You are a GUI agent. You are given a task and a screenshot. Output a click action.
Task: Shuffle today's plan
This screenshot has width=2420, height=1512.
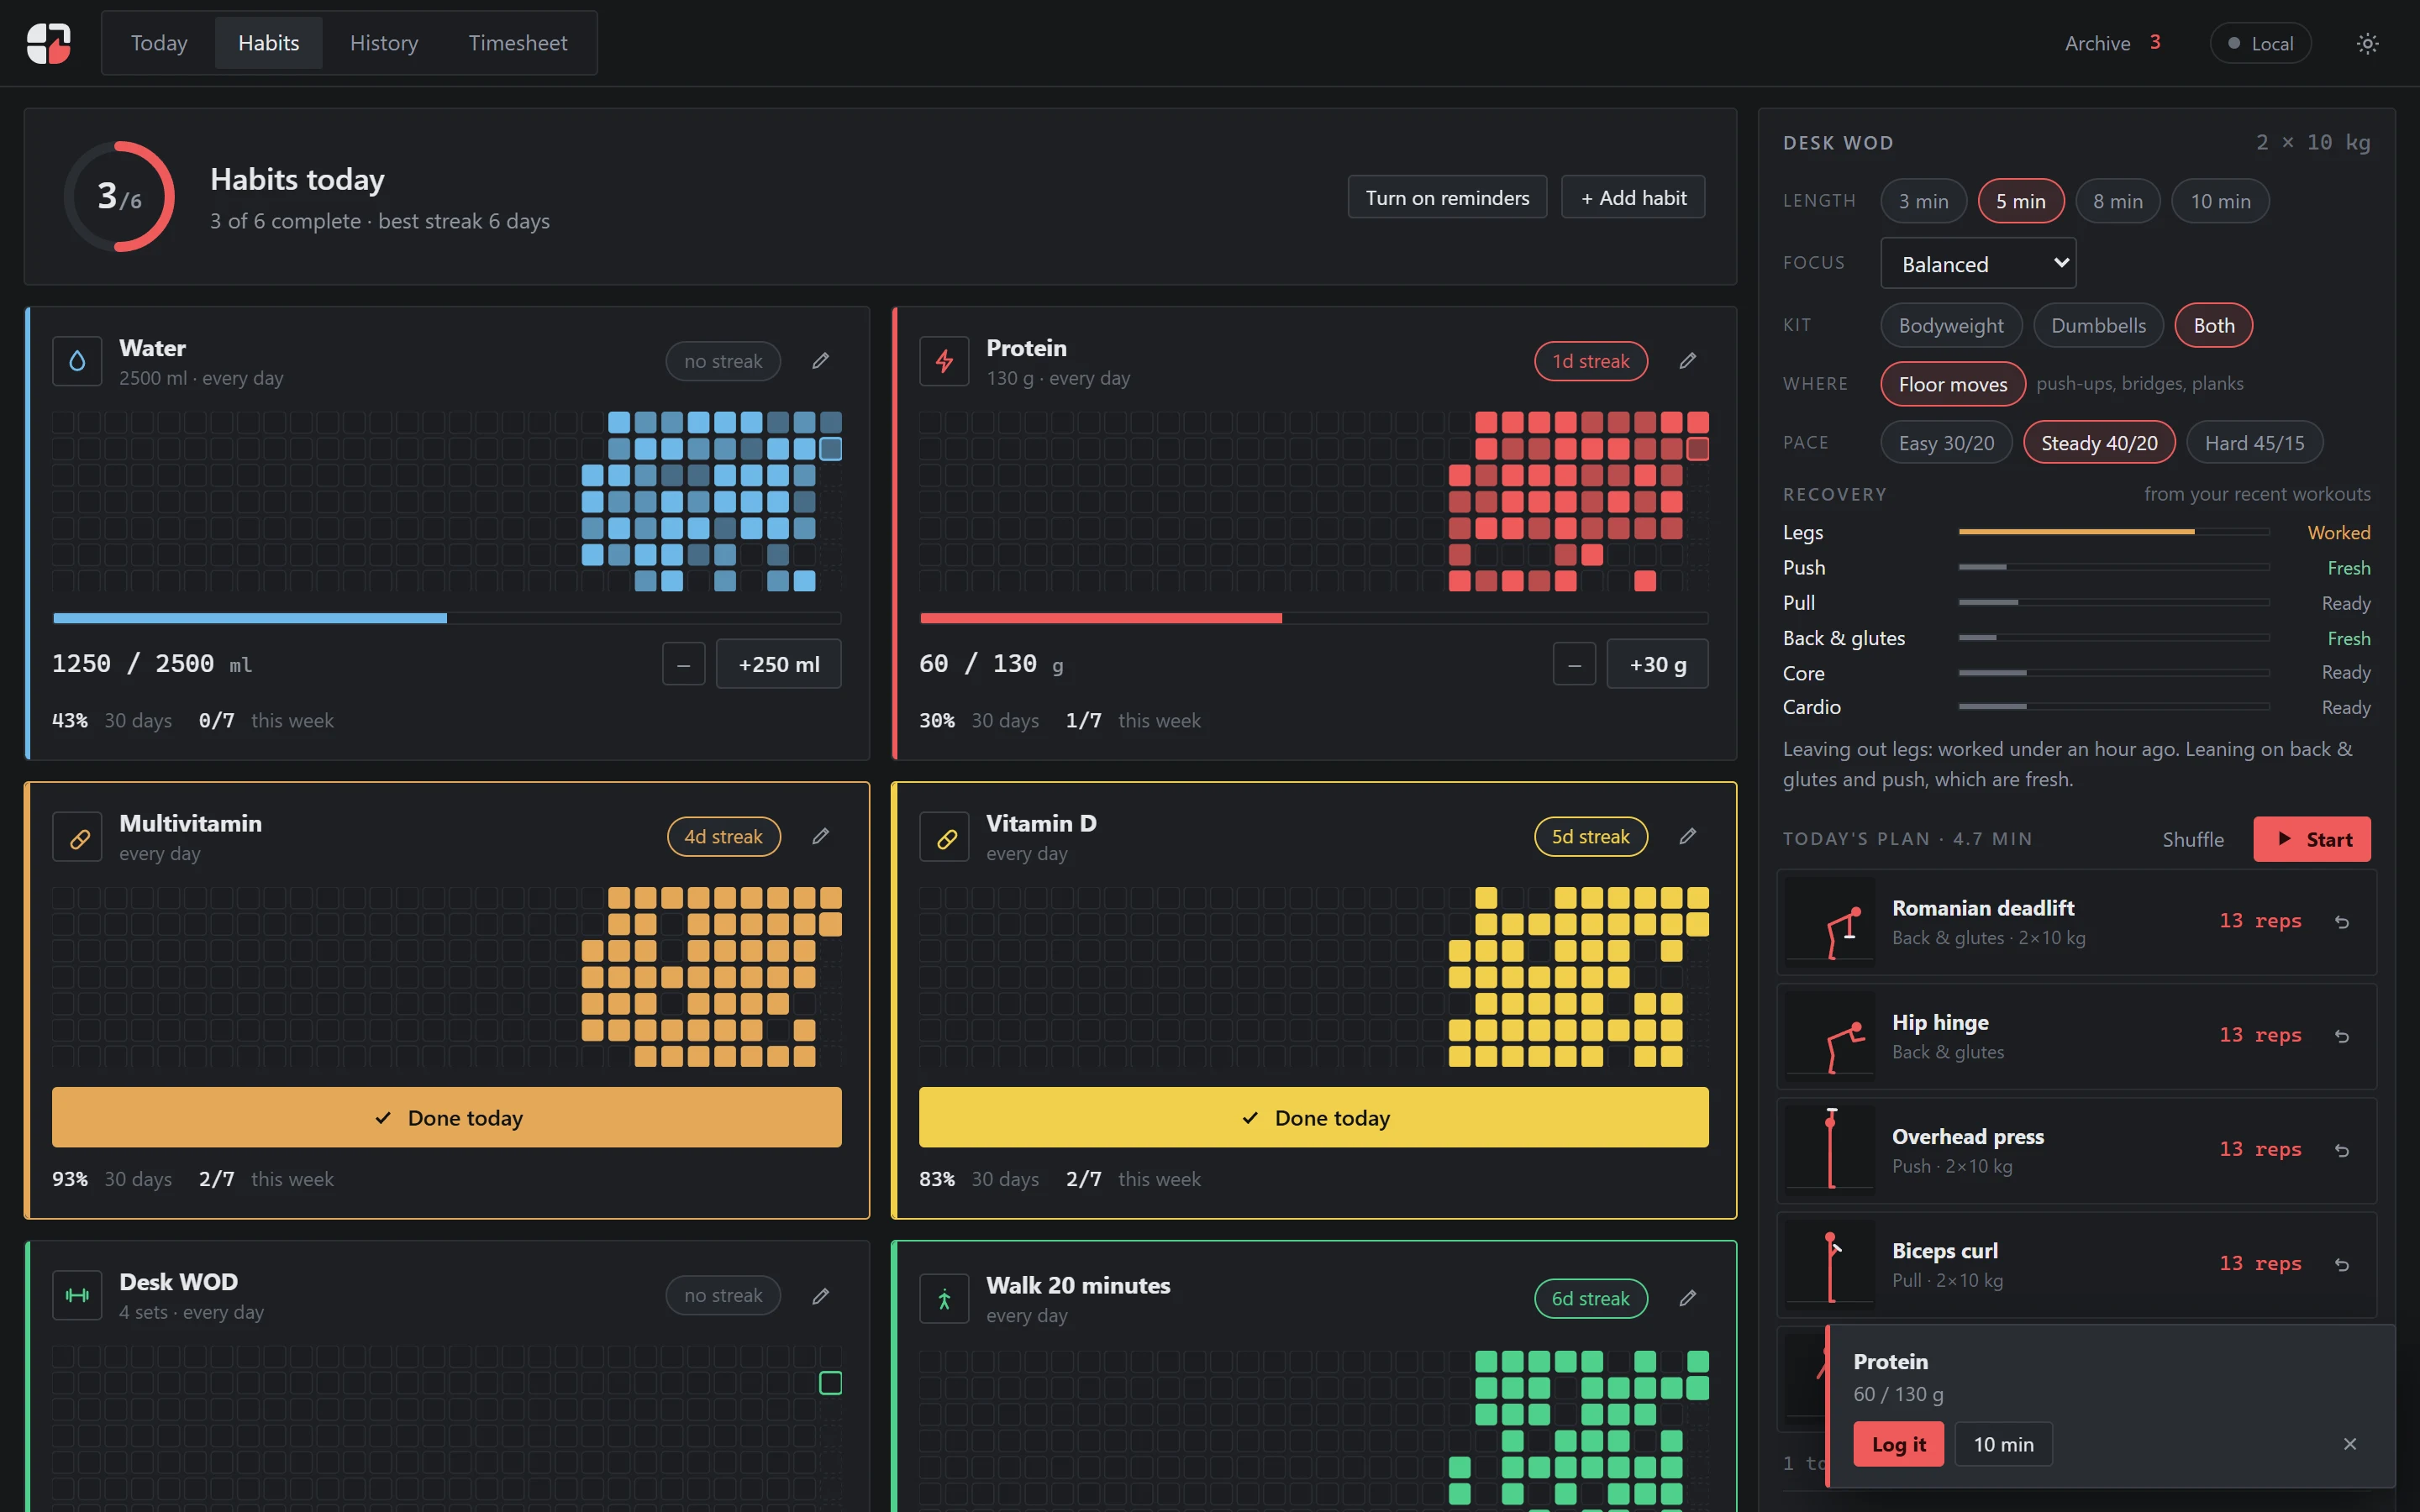2193,840
